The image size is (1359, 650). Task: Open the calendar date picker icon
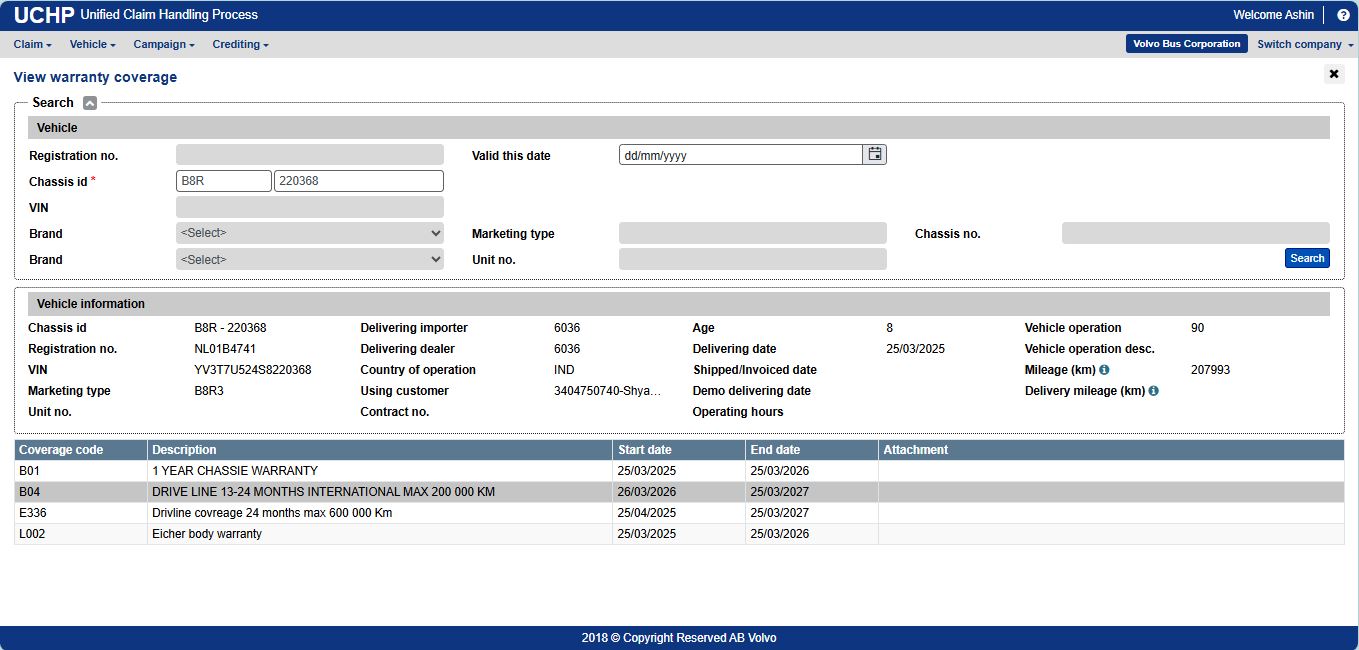[x=875, y=155]
